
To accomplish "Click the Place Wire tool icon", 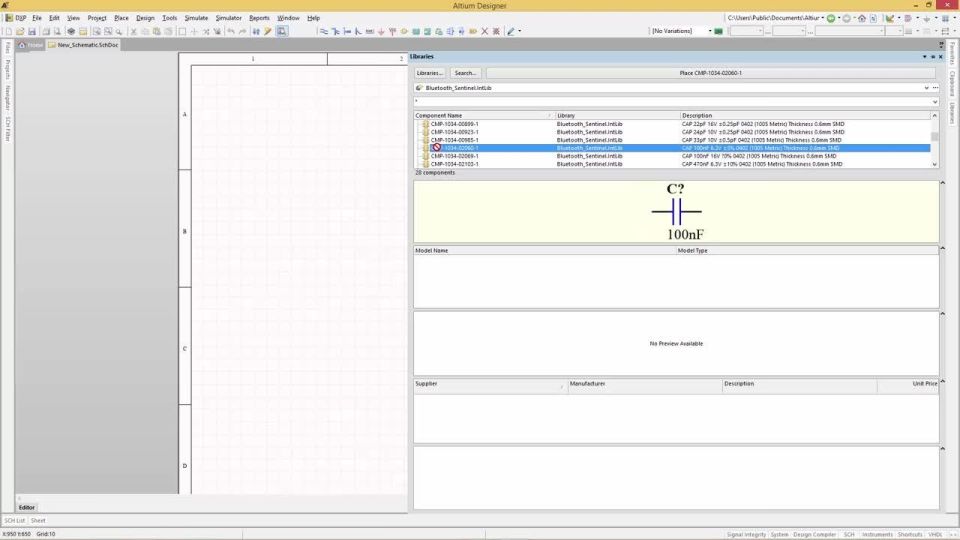I will pyautogui.click(x=324, y=31).
